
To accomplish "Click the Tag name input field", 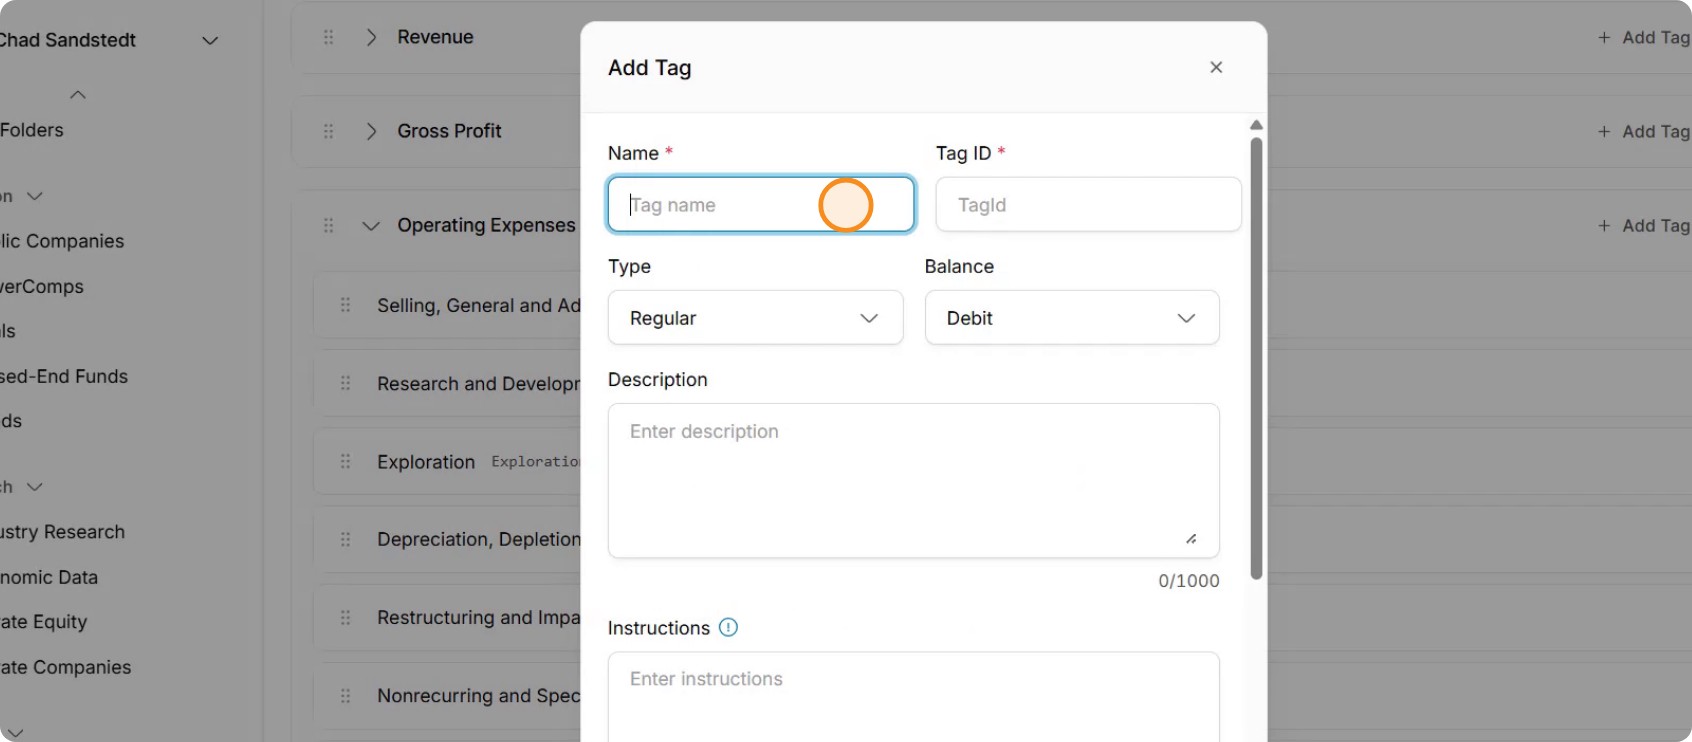I will tap(761, 205).
